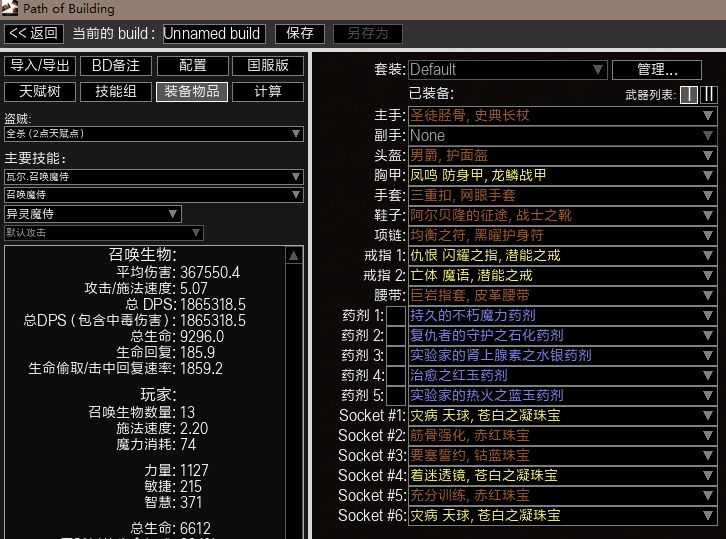Click the stats panel scroll-up arrow

[294, 256]
